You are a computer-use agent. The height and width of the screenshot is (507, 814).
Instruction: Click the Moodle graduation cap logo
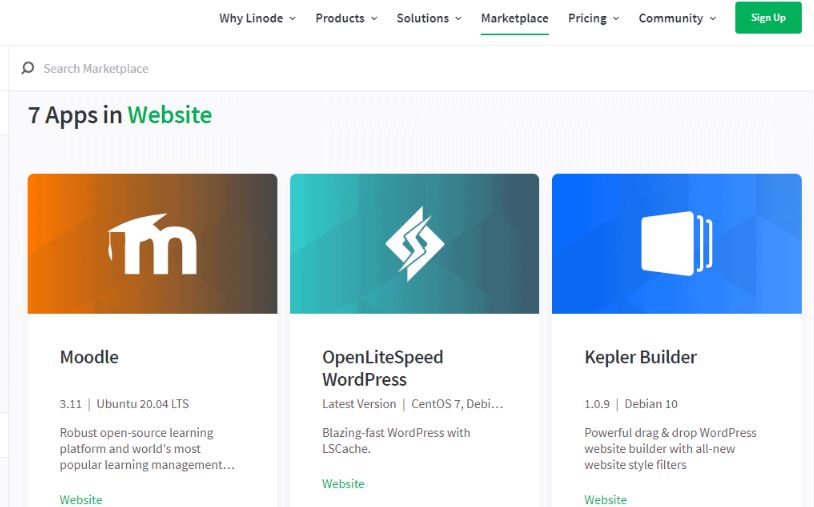pos(152,243)
